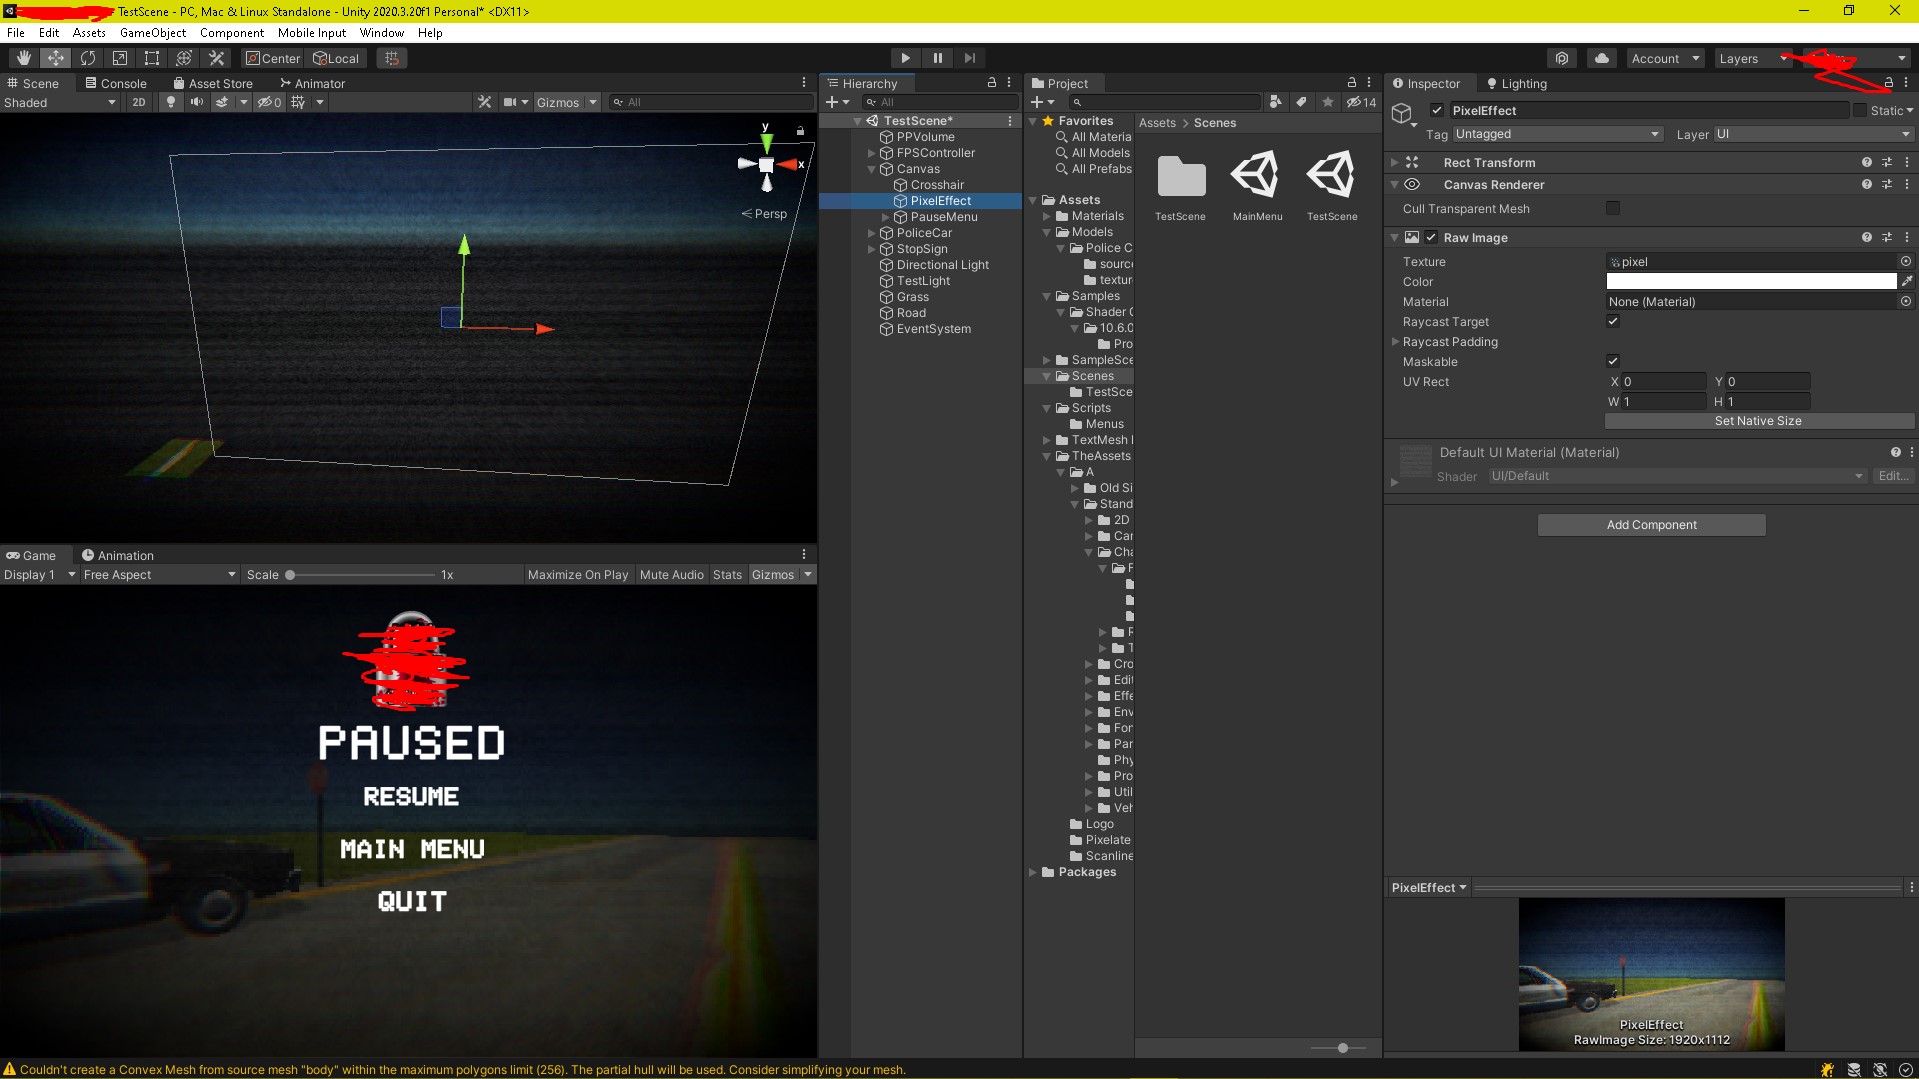Screen dimensions: 1919x1079
Task: Click the eyedropper next to the Color field
Action: [x=1908, y=281]
